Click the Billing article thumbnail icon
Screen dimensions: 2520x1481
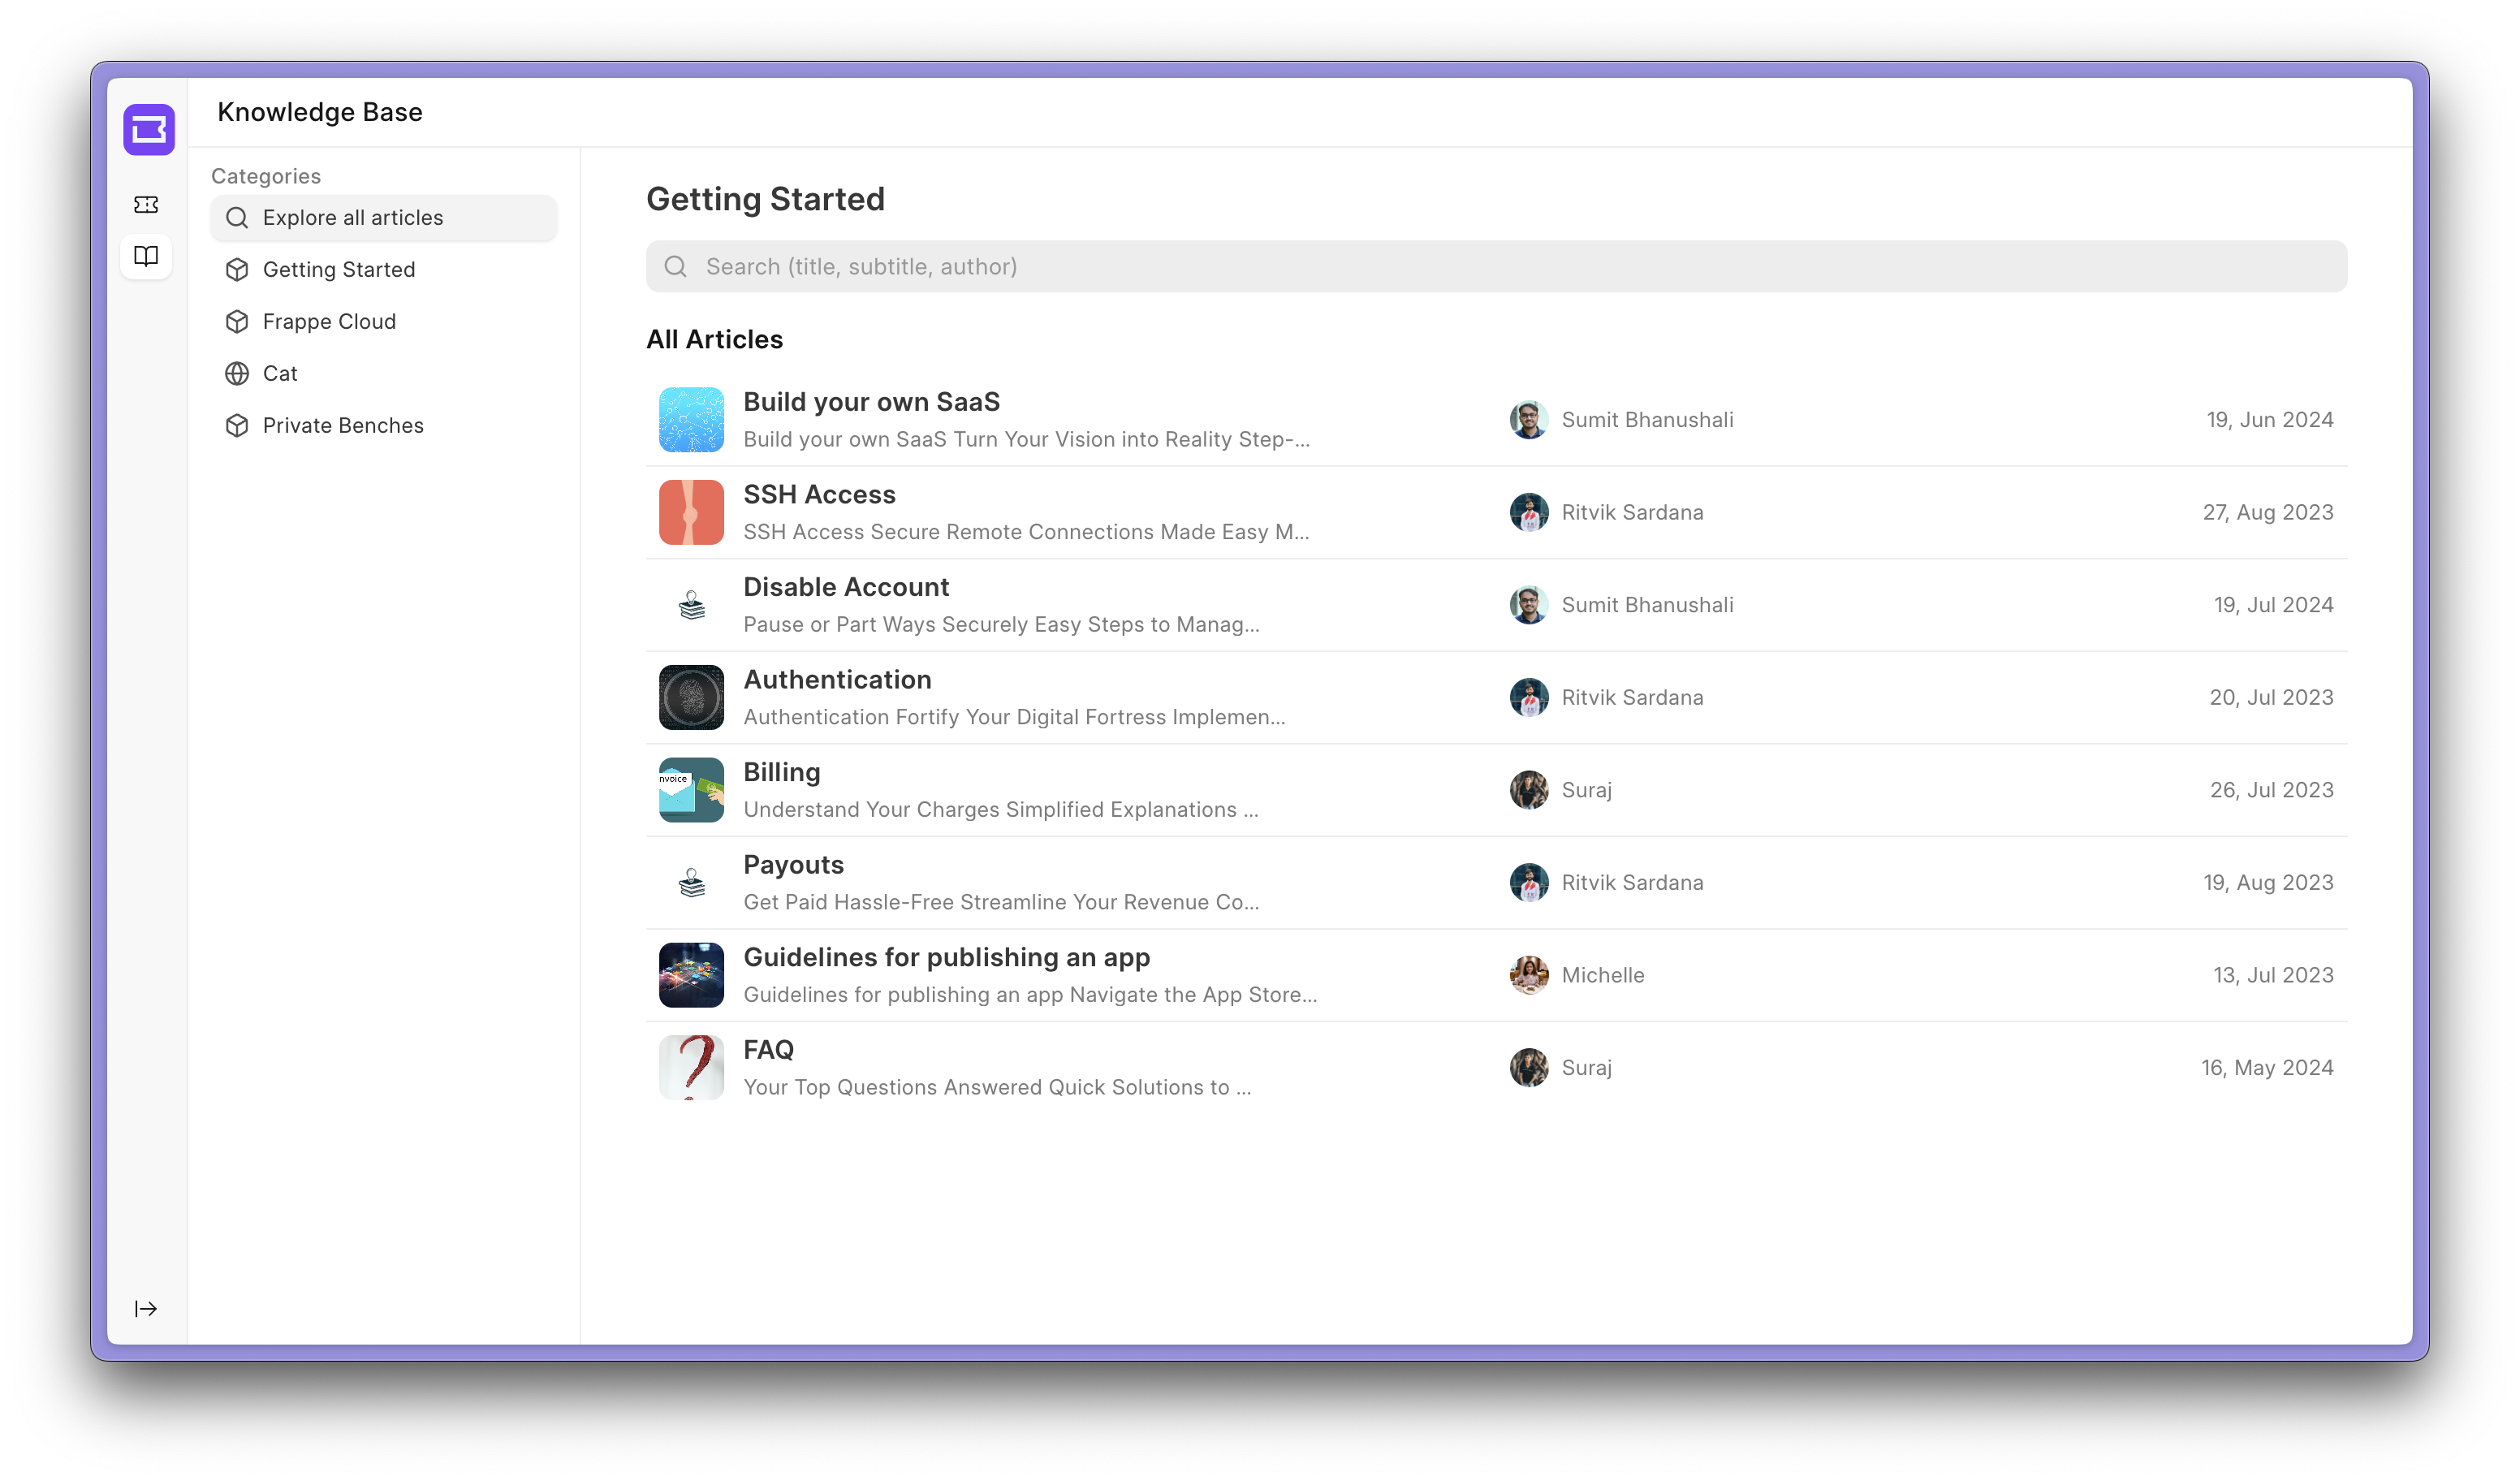(693, 790)
